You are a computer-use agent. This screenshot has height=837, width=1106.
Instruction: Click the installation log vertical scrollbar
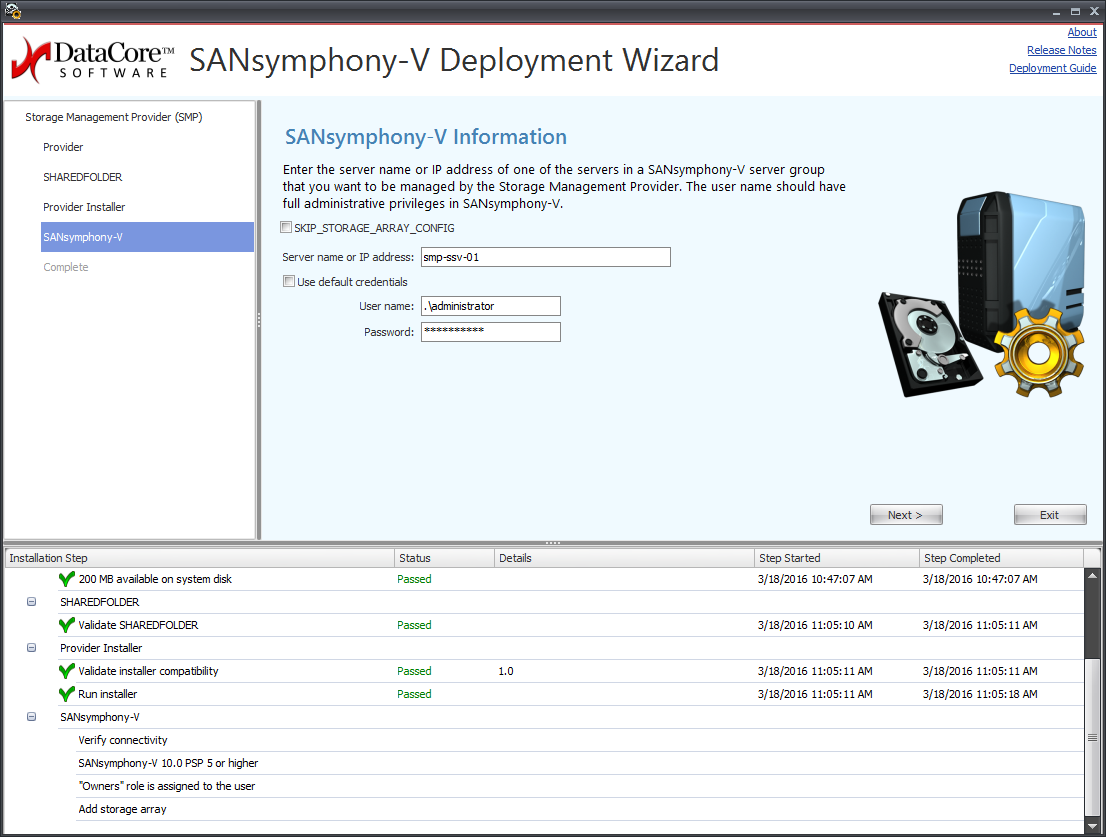point(1092,737)
